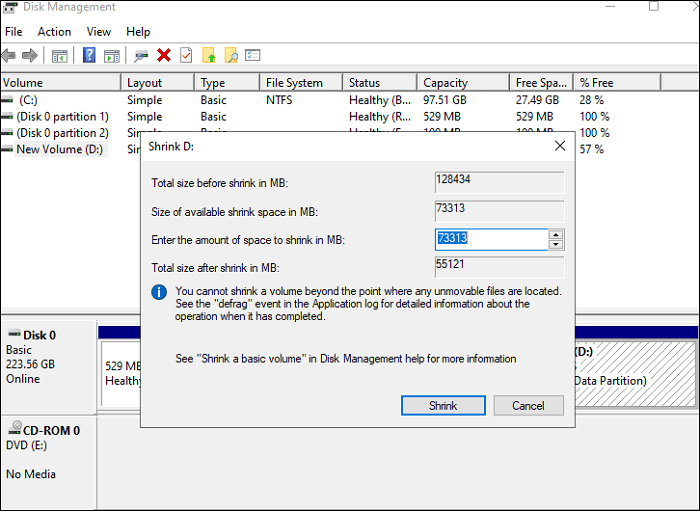The height and width of the screenshot is (511, 700).
Task: Click the red X Delete toolbar icon
Action: [164, 56]
